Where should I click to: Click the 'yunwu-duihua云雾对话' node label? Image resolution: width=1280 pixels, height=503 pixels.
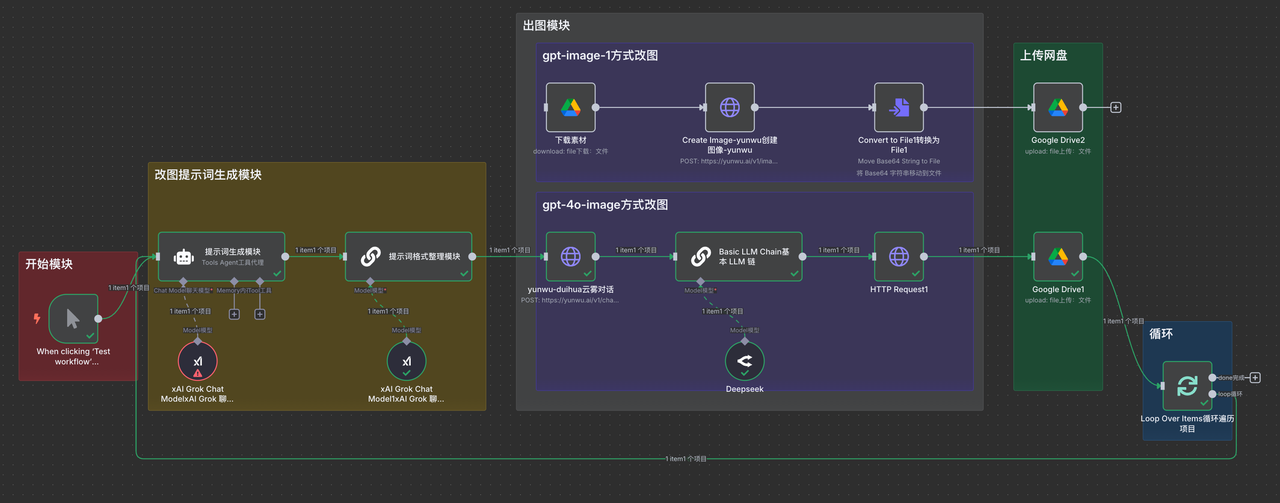570,290
